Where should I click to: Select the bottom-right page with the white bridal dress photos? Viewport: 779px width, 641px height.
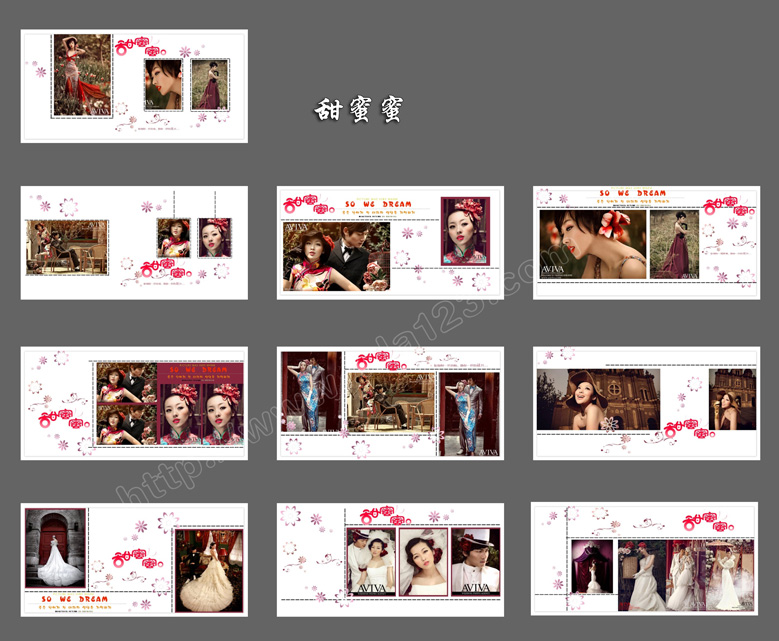coord(644,559)
